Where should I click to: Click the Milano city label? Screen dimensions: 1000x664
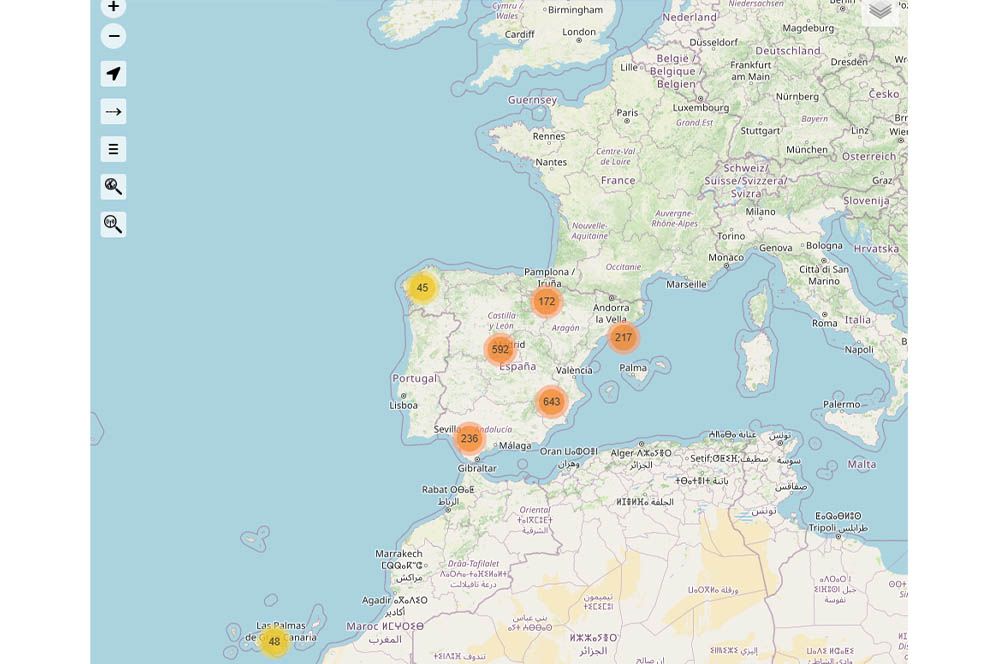pos(760,212)
